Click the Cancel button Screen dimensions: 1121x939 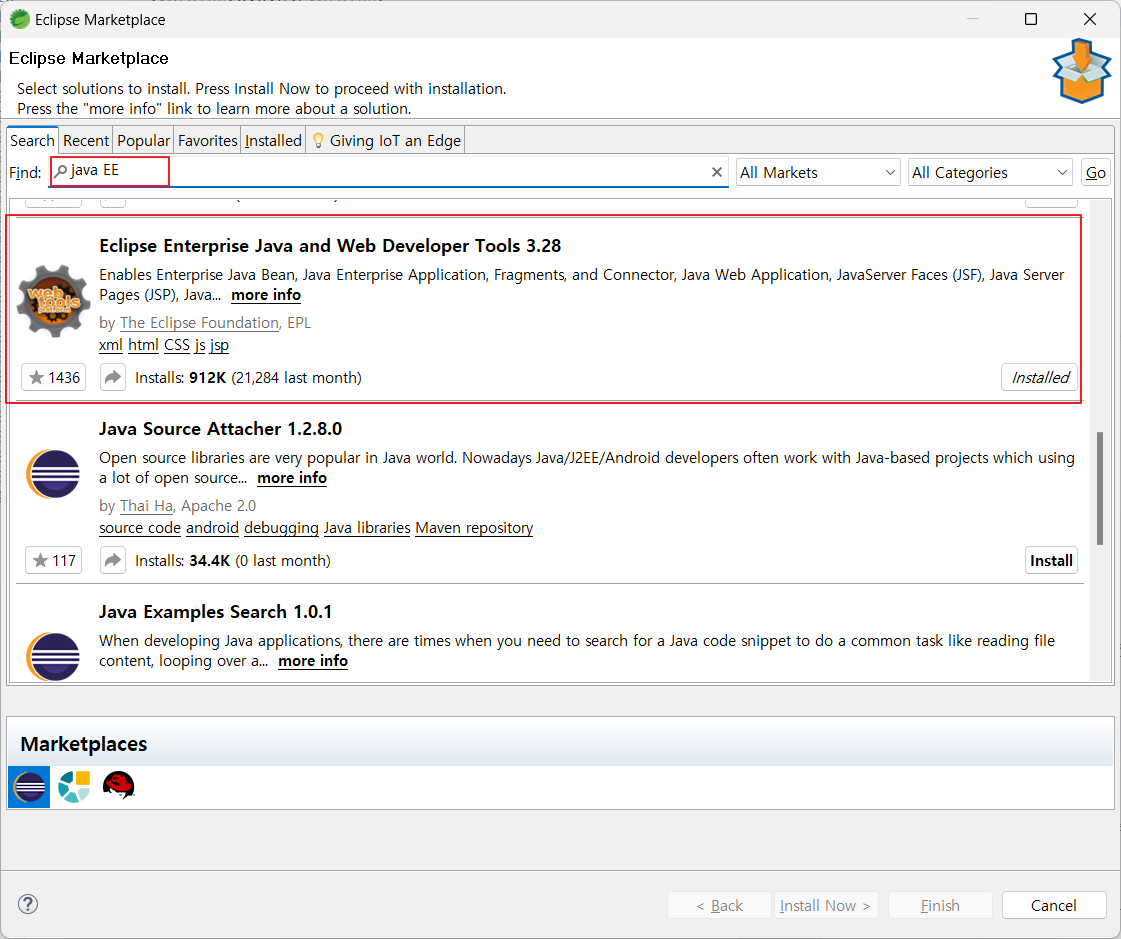click(x=1054, y=905)
